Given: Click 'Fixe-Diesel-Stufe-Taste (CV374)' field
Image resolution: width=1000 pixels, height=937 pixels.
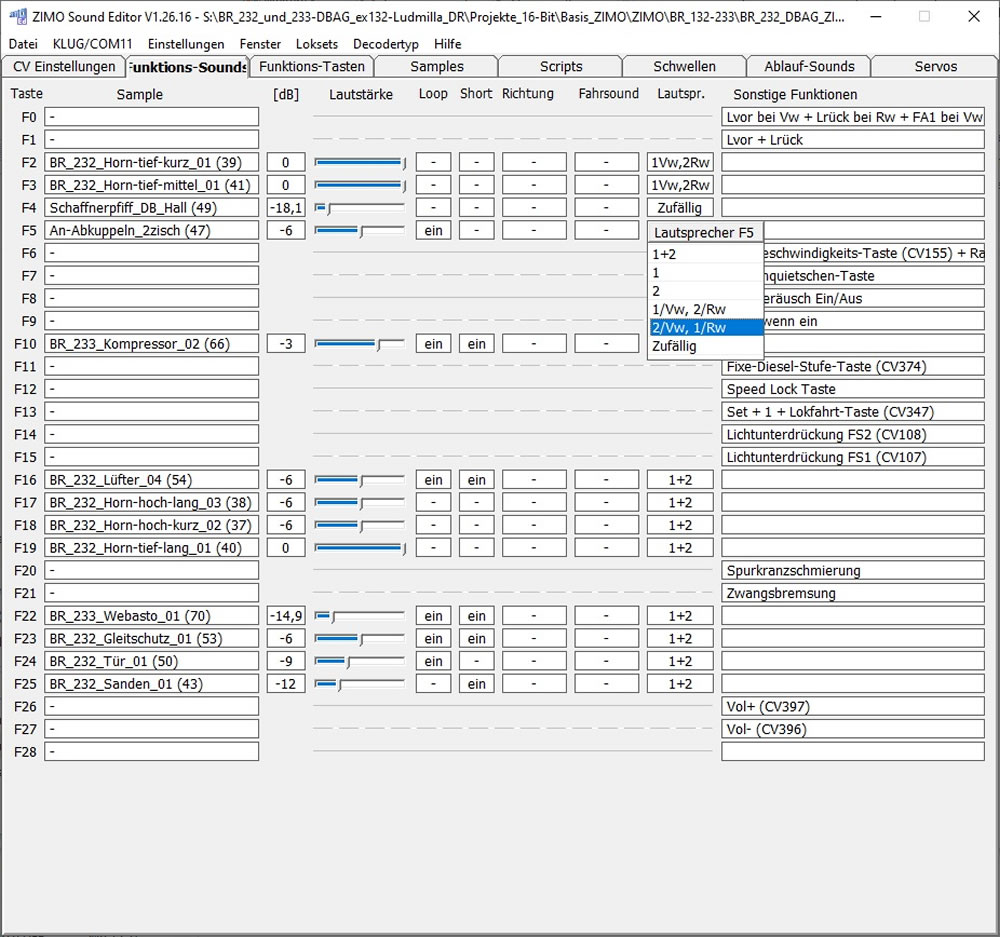Looking at the screenshot, I should (x=853, y=366).
